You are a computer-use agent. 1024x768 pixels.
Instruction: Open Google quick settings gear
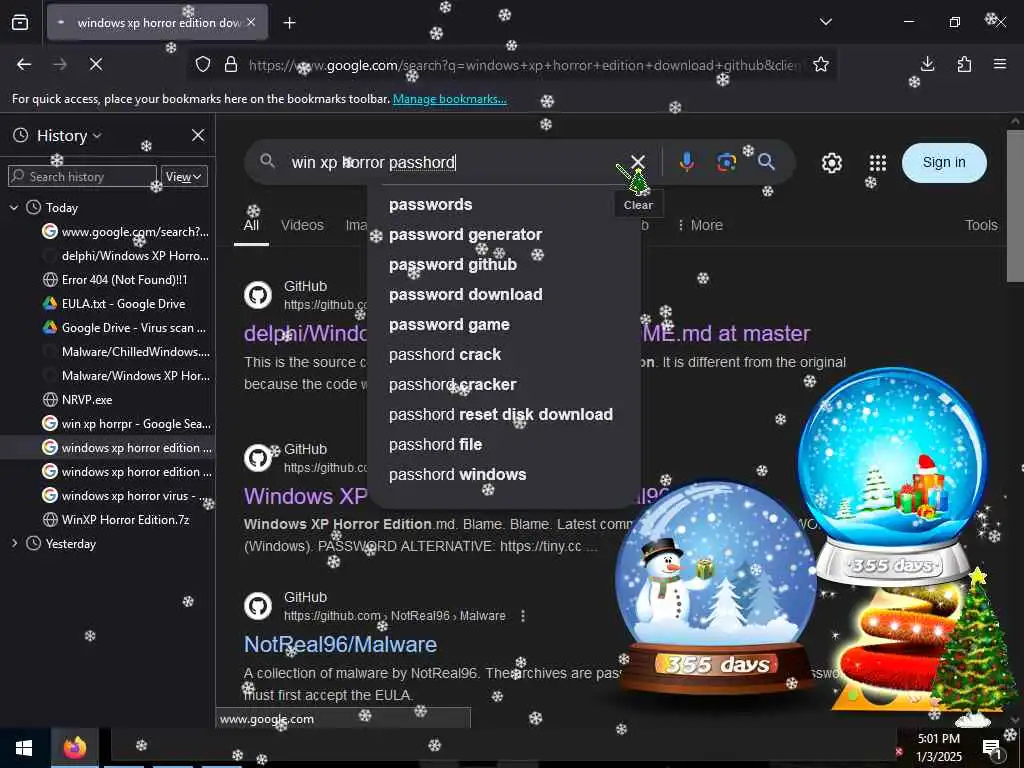831,163
